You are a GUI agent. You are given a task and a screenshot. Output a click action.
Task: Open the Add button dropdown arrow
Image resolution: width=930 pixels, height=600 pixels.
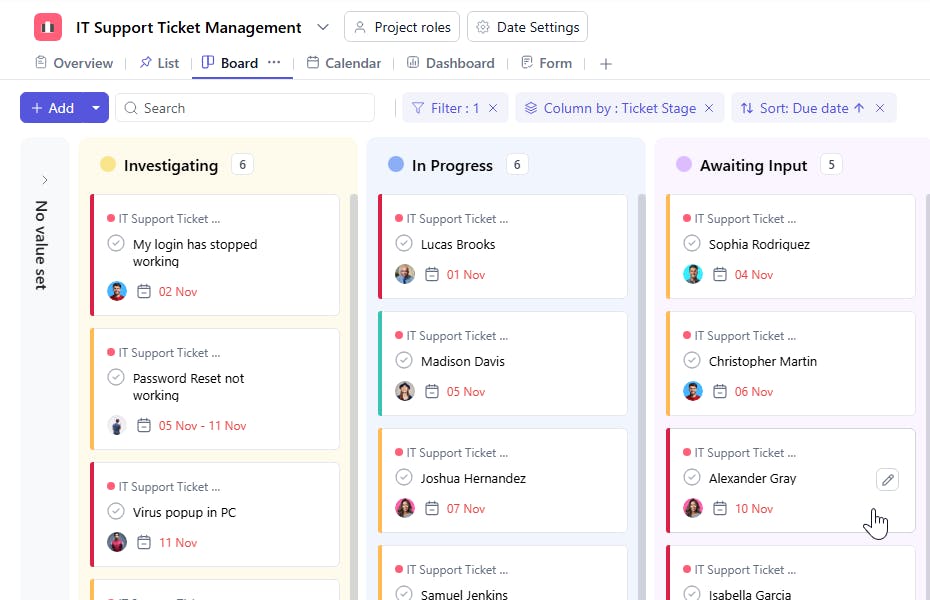pyautogui.click(x=96, y=108)
